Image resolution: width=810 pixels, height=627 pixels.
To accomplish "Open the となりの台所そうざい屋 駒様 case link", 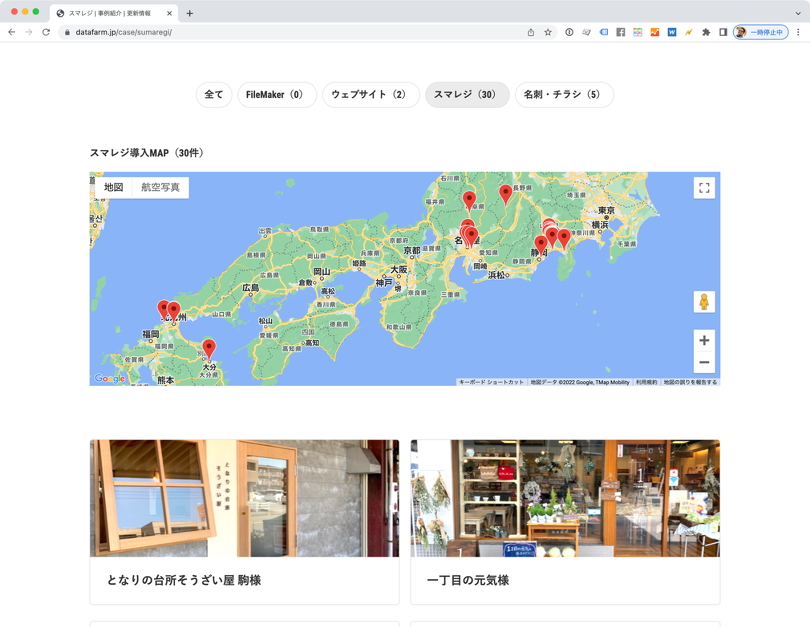I will (184, 580).
